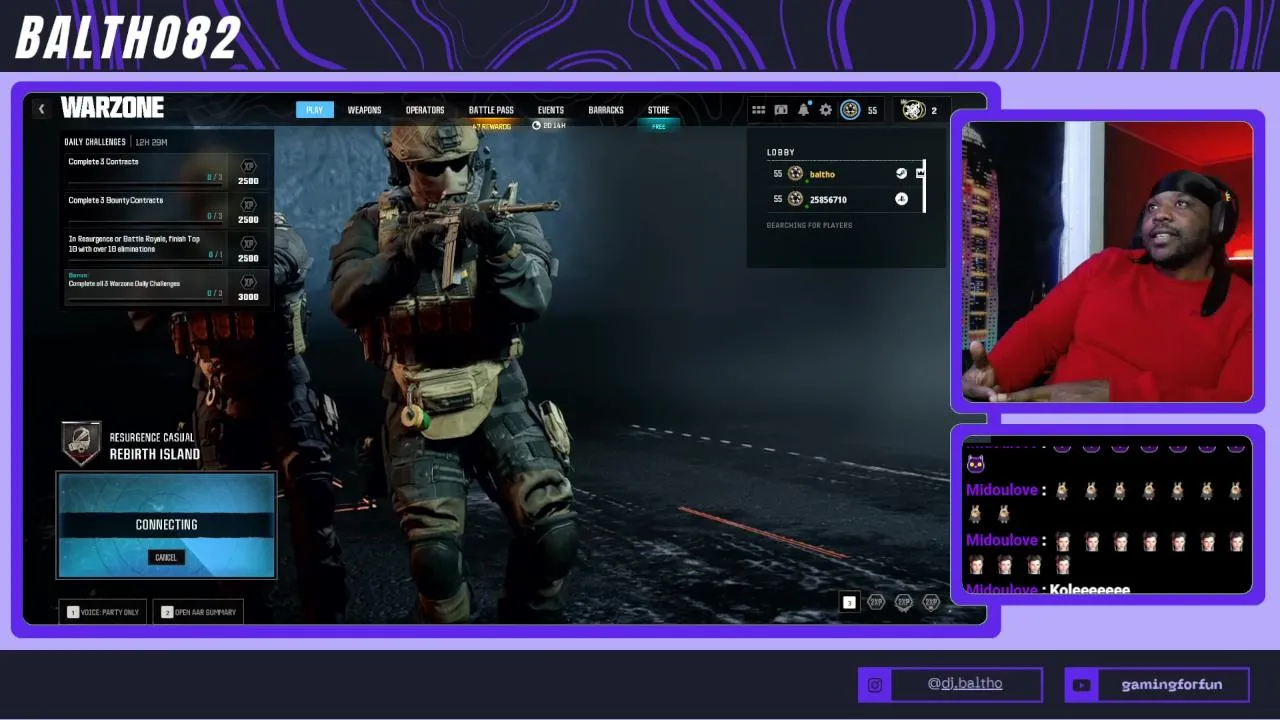Click rank emblem next to baltho
The image size is (1280, 720).
coord(795,174)
